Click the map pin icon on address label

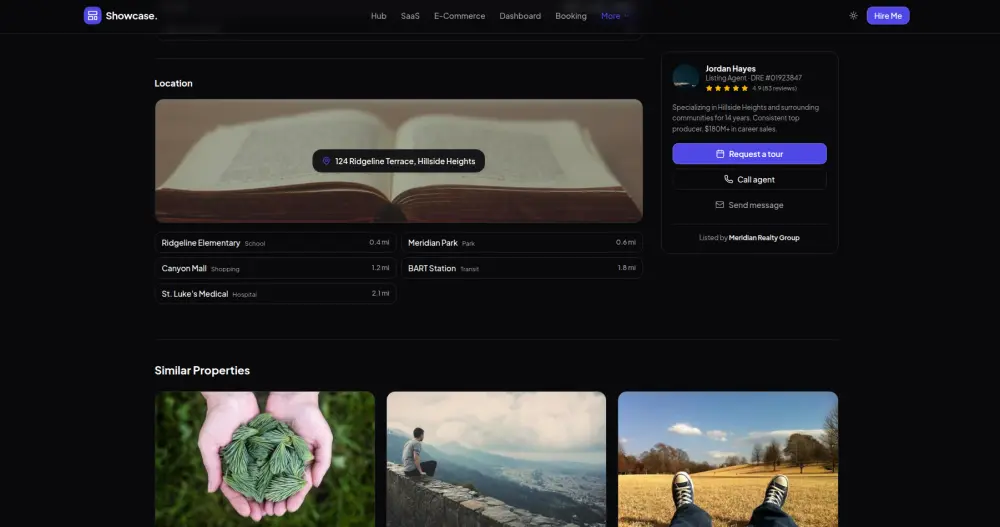point(326,161)
